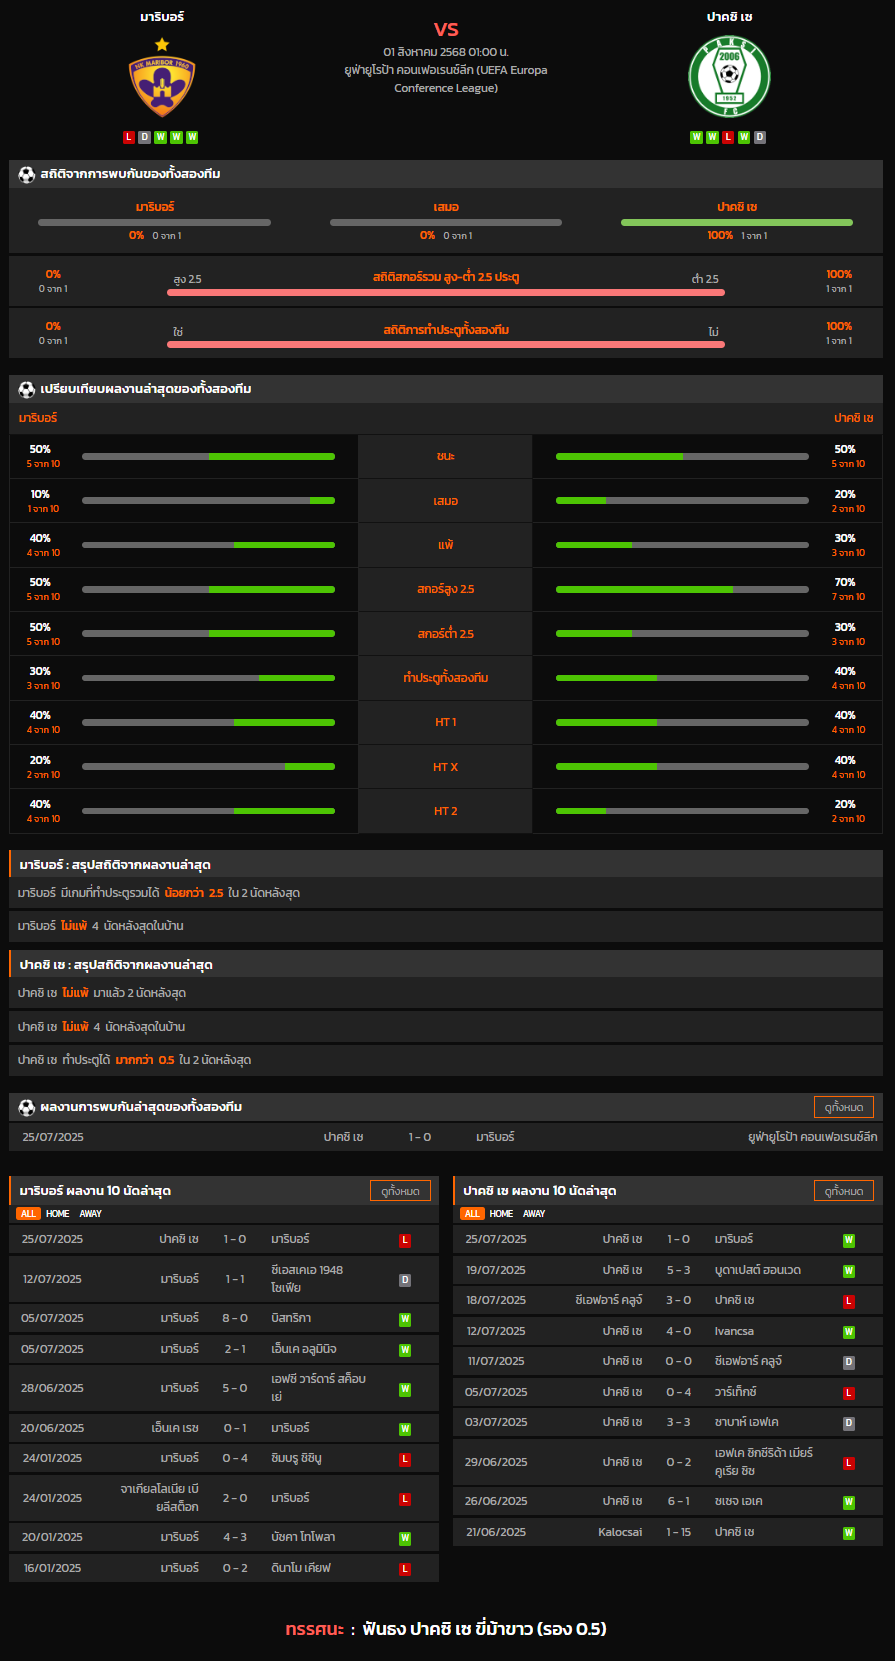Click the recent form comparison soccer ball icon
895x1661 pixels.
(27, 389)
